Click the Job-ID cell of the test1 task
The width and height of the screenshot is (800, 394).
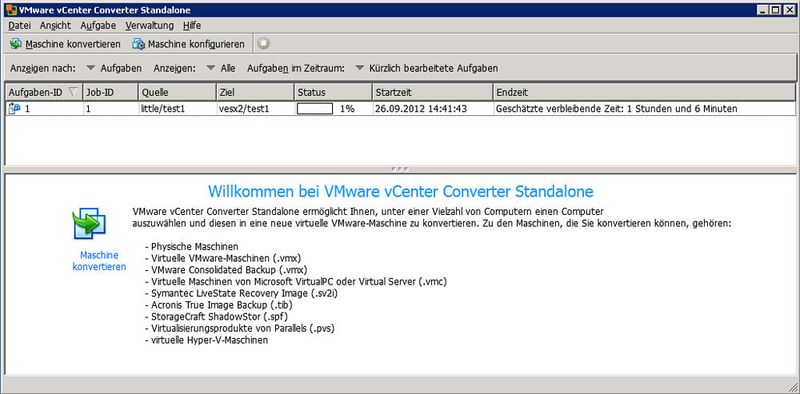110,109
